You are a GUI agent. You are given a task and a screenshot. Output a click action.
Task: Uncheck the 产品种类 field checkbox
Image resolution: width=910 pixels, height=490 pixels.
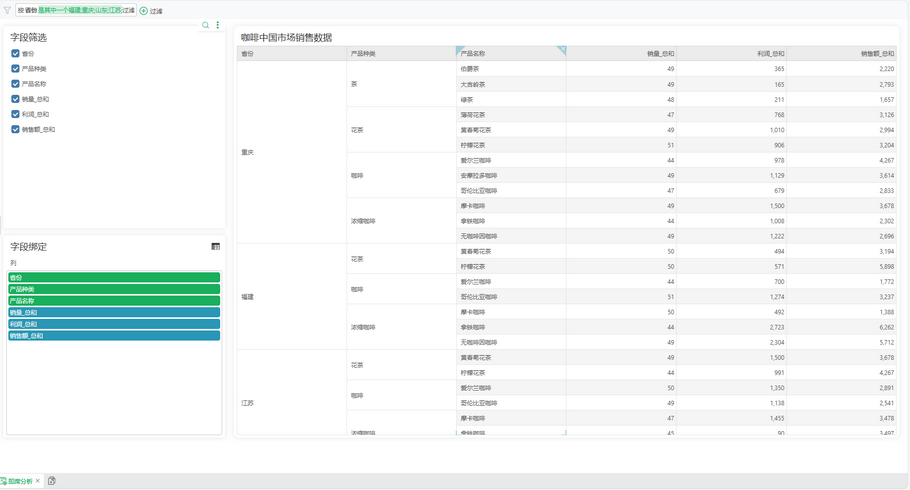click(x=15, y=69)
